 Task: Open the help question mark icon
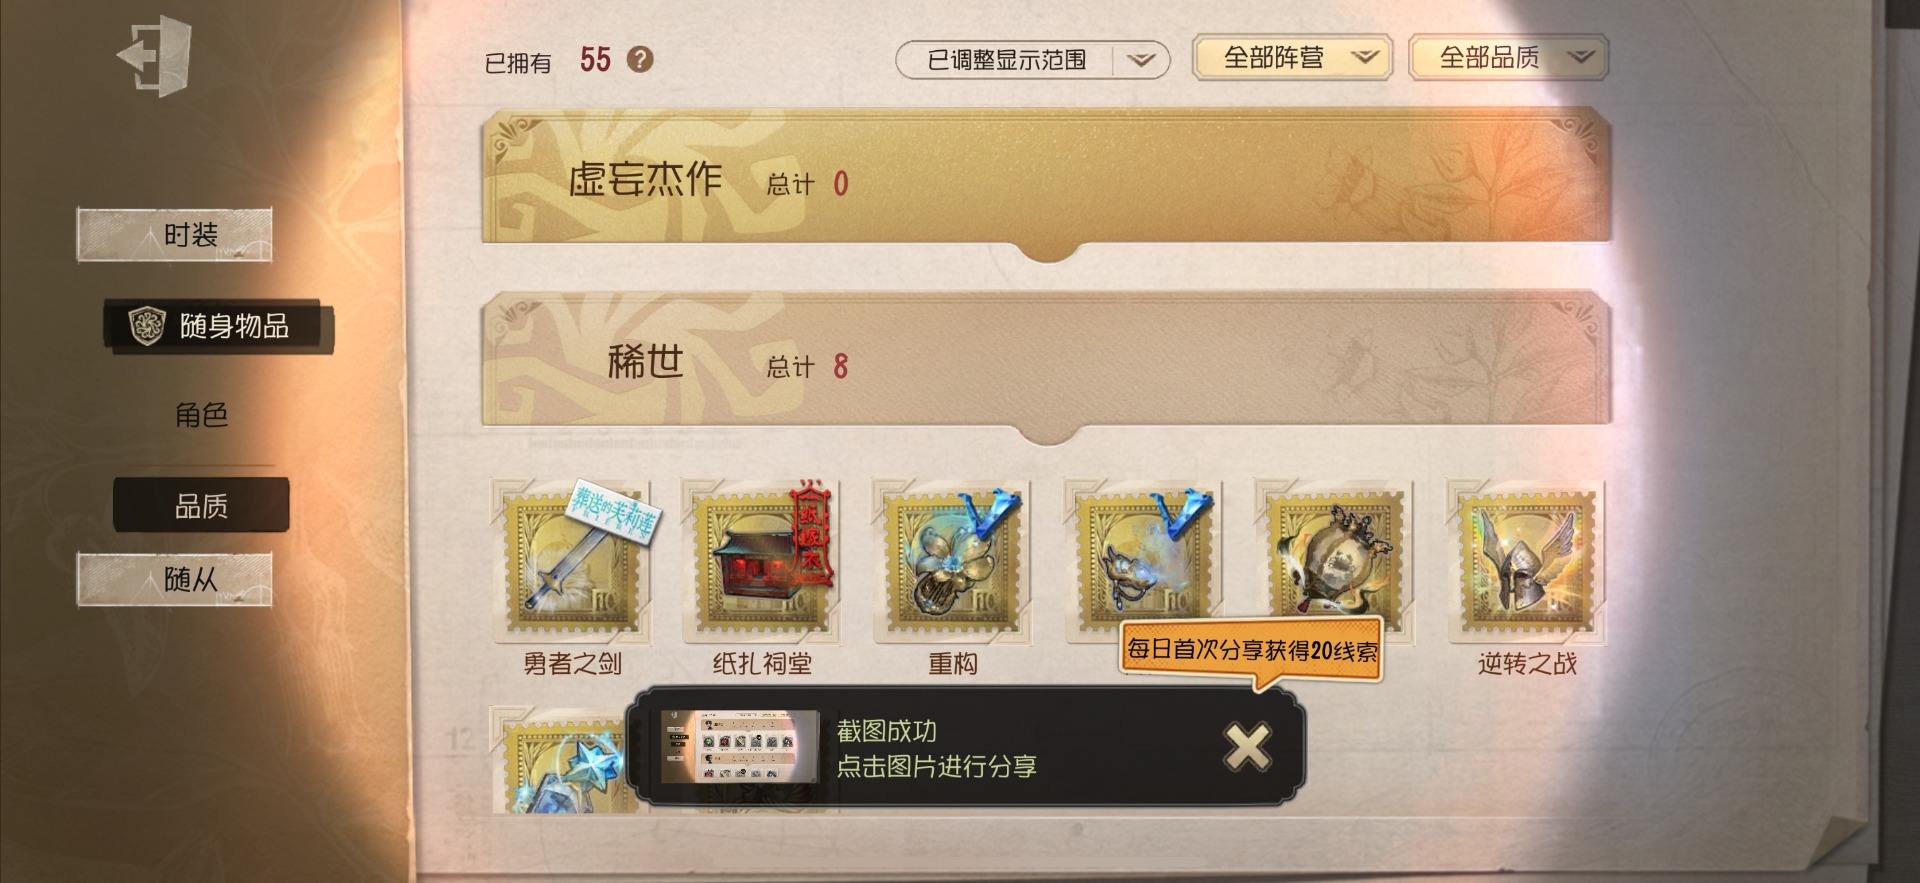[640, 59]
